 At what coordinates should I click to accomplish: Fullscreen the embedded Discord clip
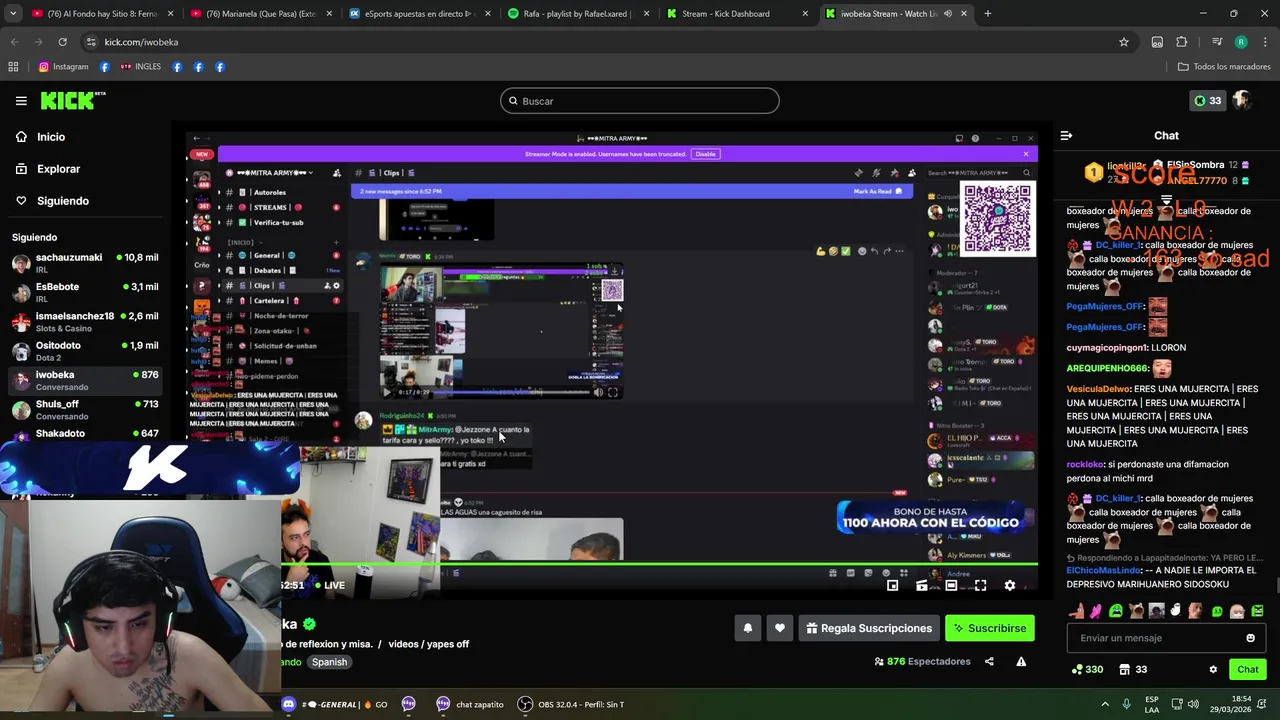pyautogui.click(x=613, y=392)
